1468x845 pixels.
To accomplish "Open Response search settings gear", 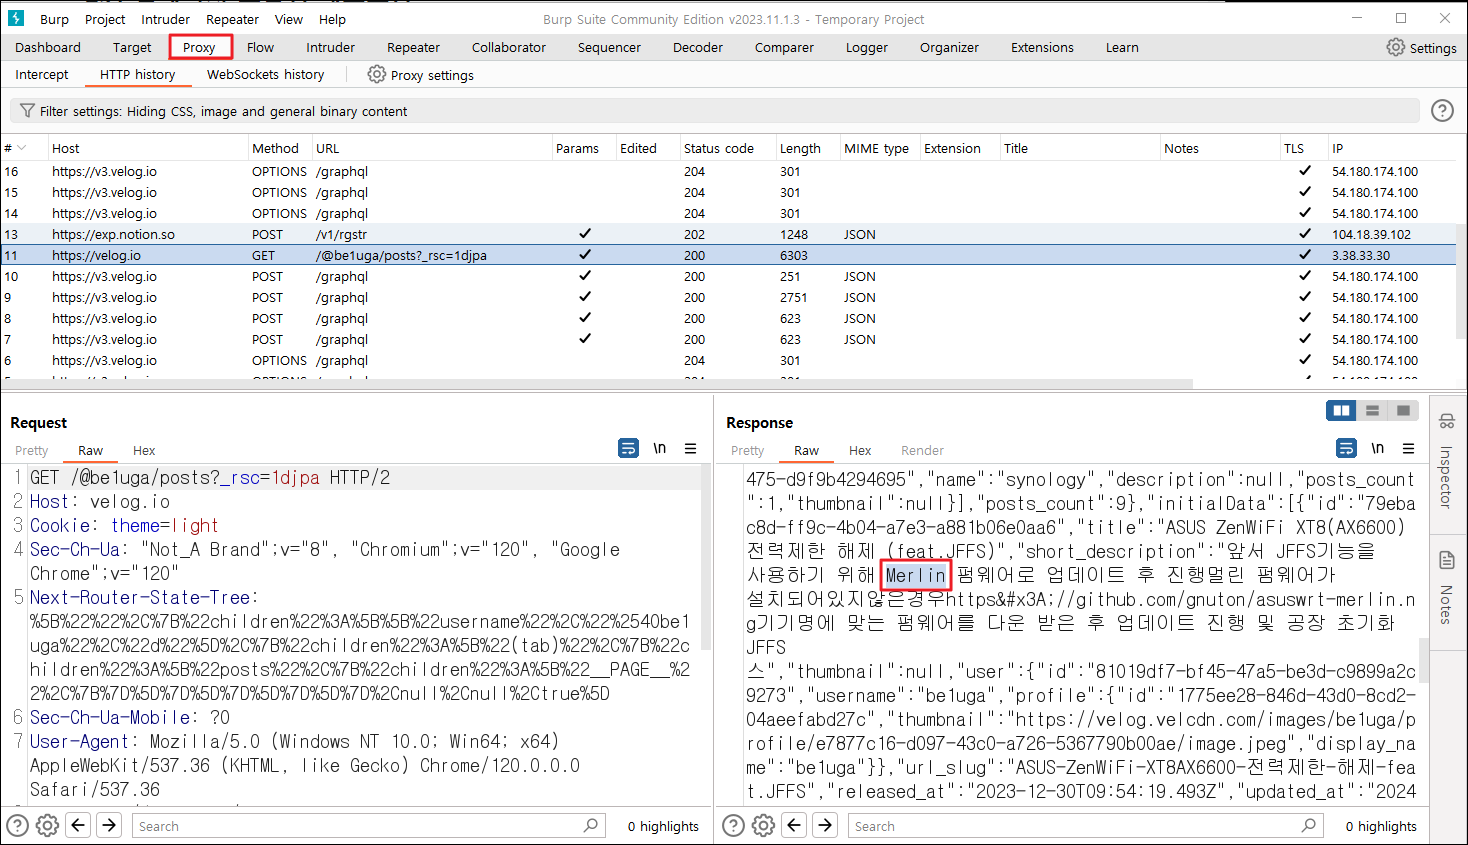I will click(x=763, y=825).
